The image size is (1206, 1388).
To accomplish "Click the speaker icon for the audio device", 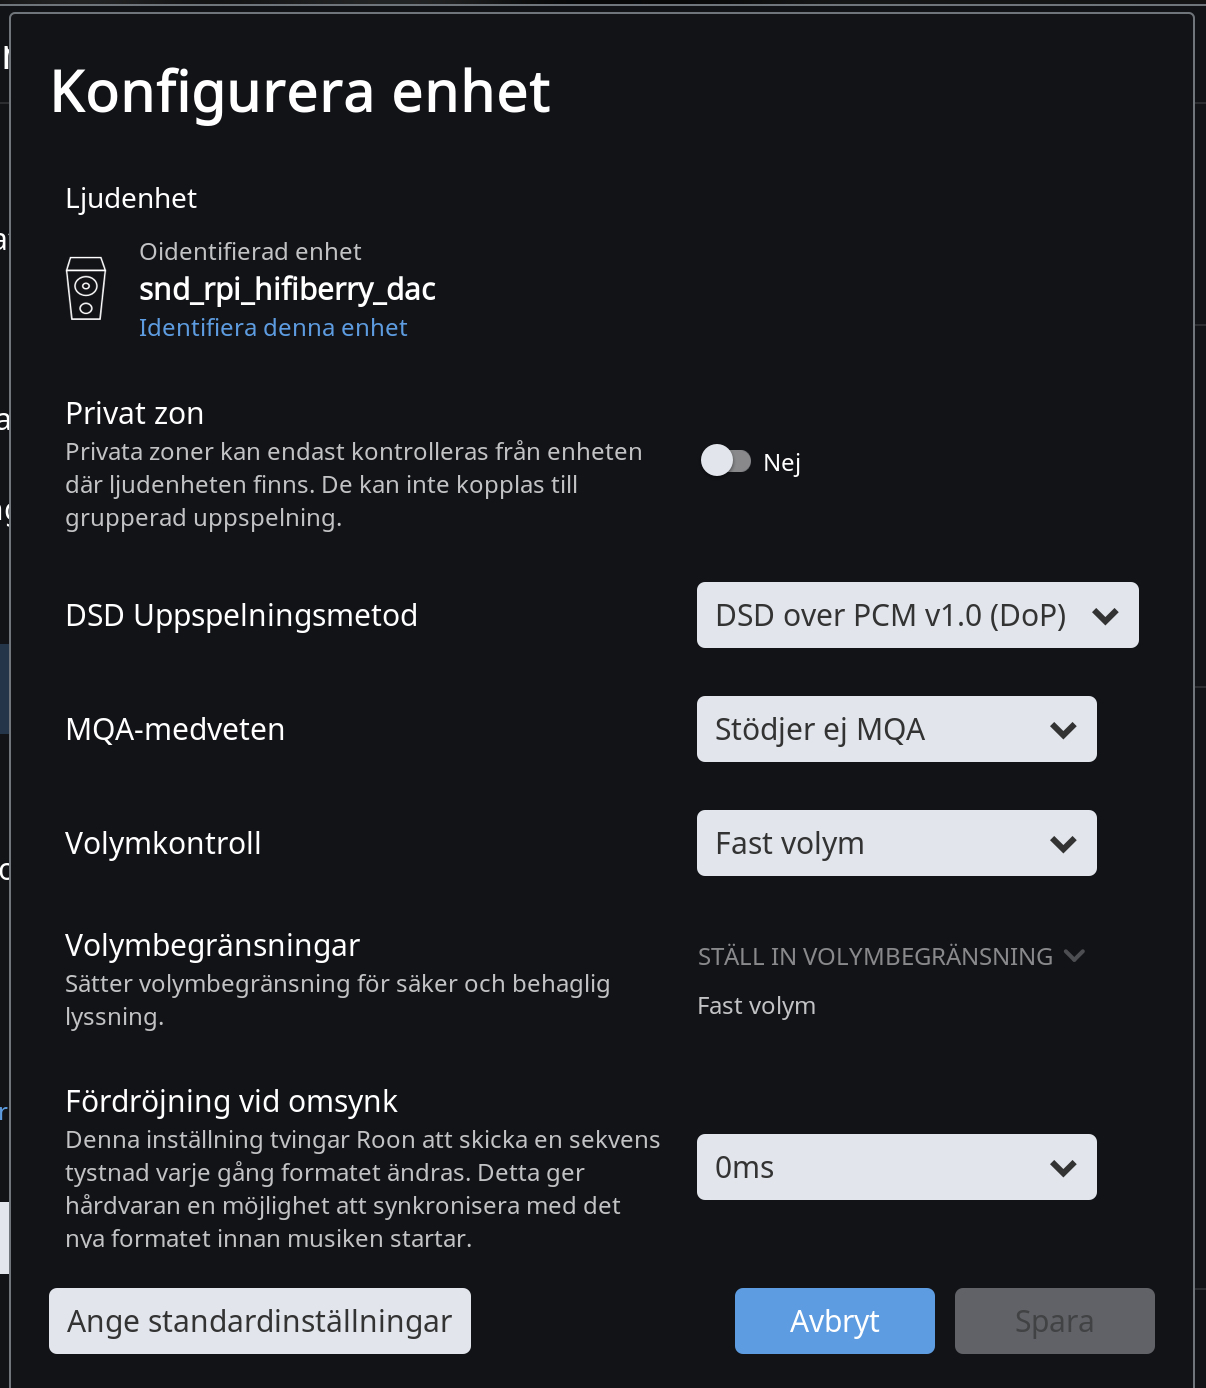I will point(86,288).
